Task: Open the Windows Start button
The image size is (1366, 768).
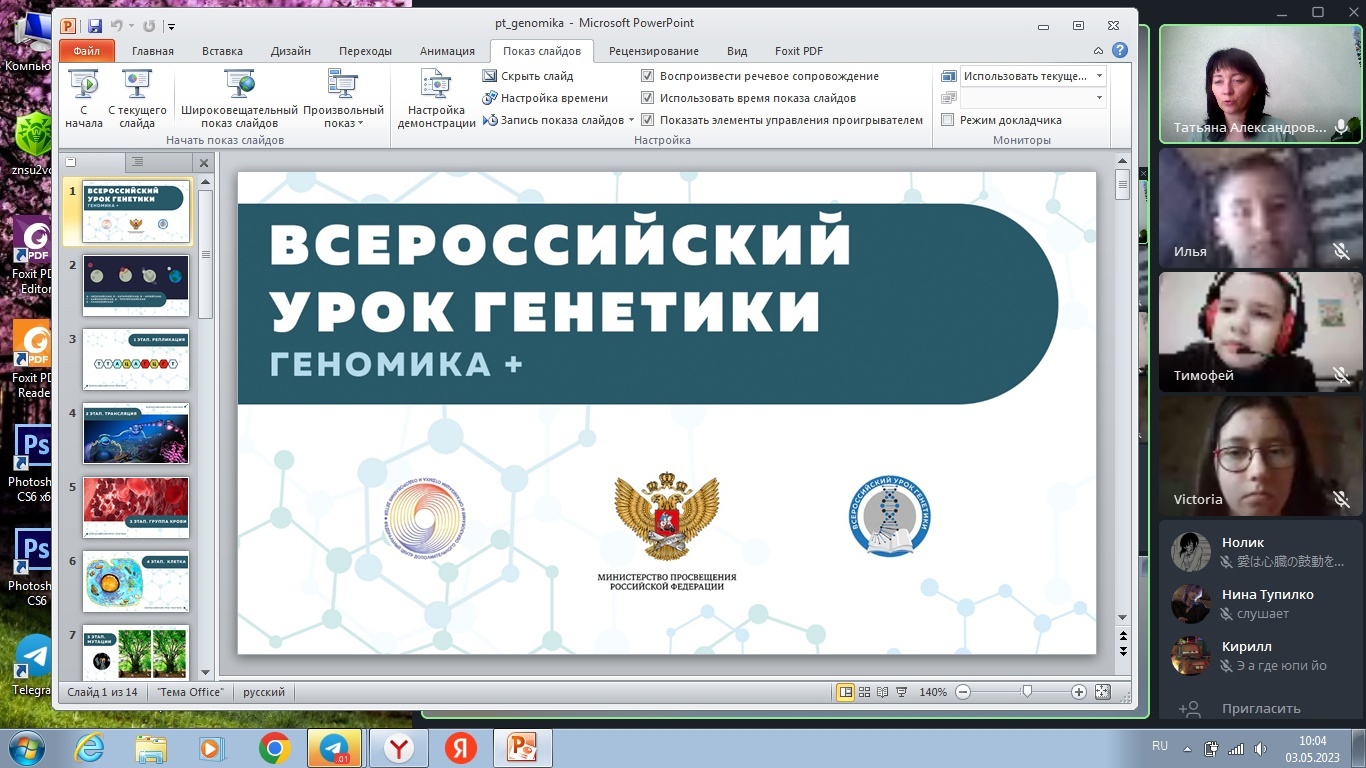Action: coord(26,748)
